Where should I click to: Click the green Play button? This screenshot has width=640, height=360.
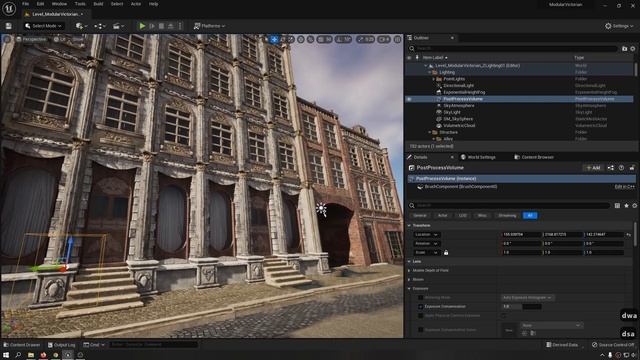142,26
